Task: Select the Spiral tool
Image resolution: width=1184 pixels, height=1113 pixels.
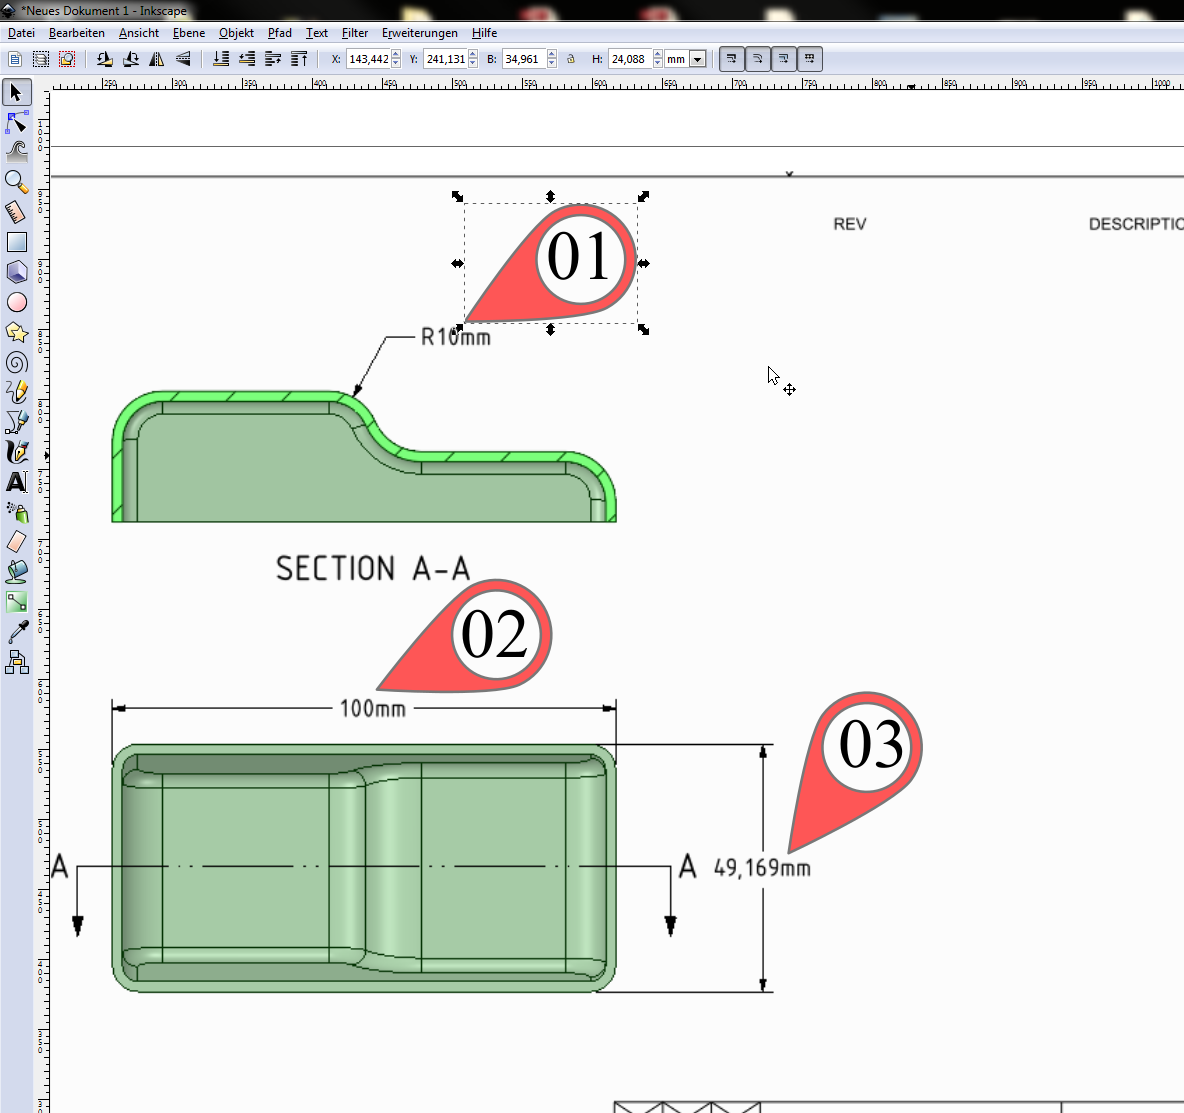Action: coord(16,361)
